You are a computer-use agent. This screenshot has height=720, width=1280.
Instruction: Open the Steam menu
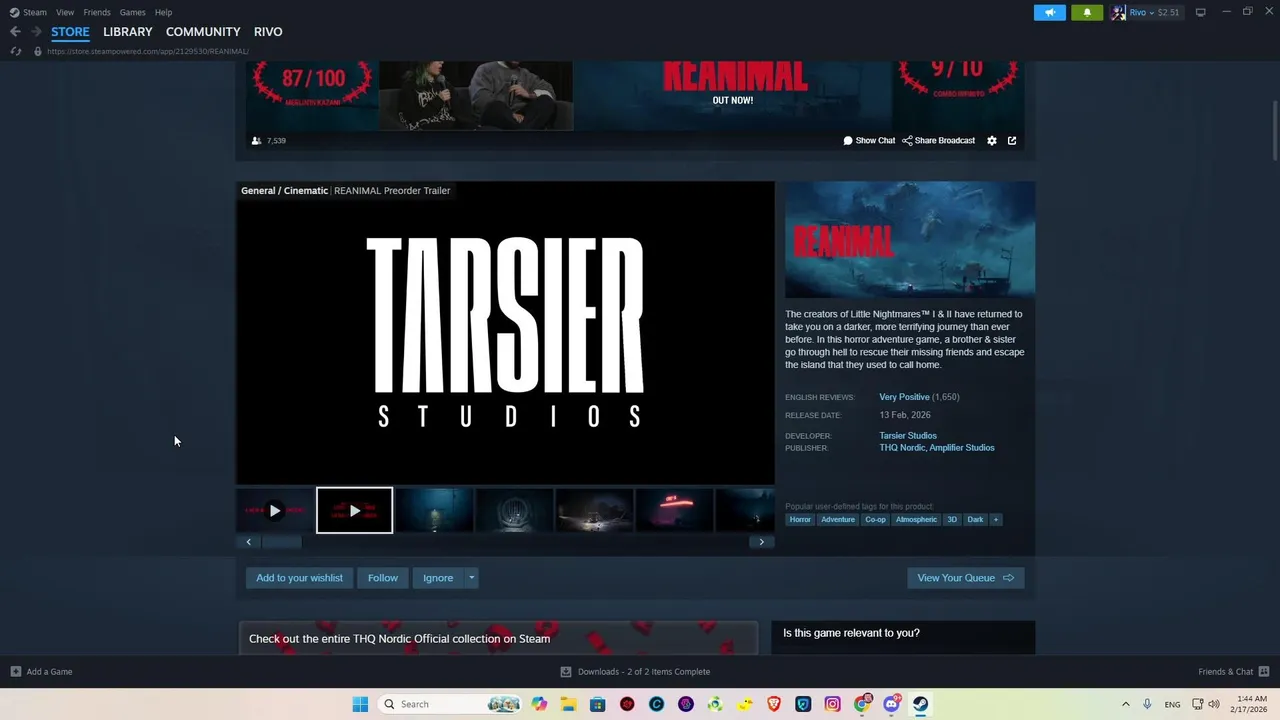pyautogui.click(x=35, y=12)
